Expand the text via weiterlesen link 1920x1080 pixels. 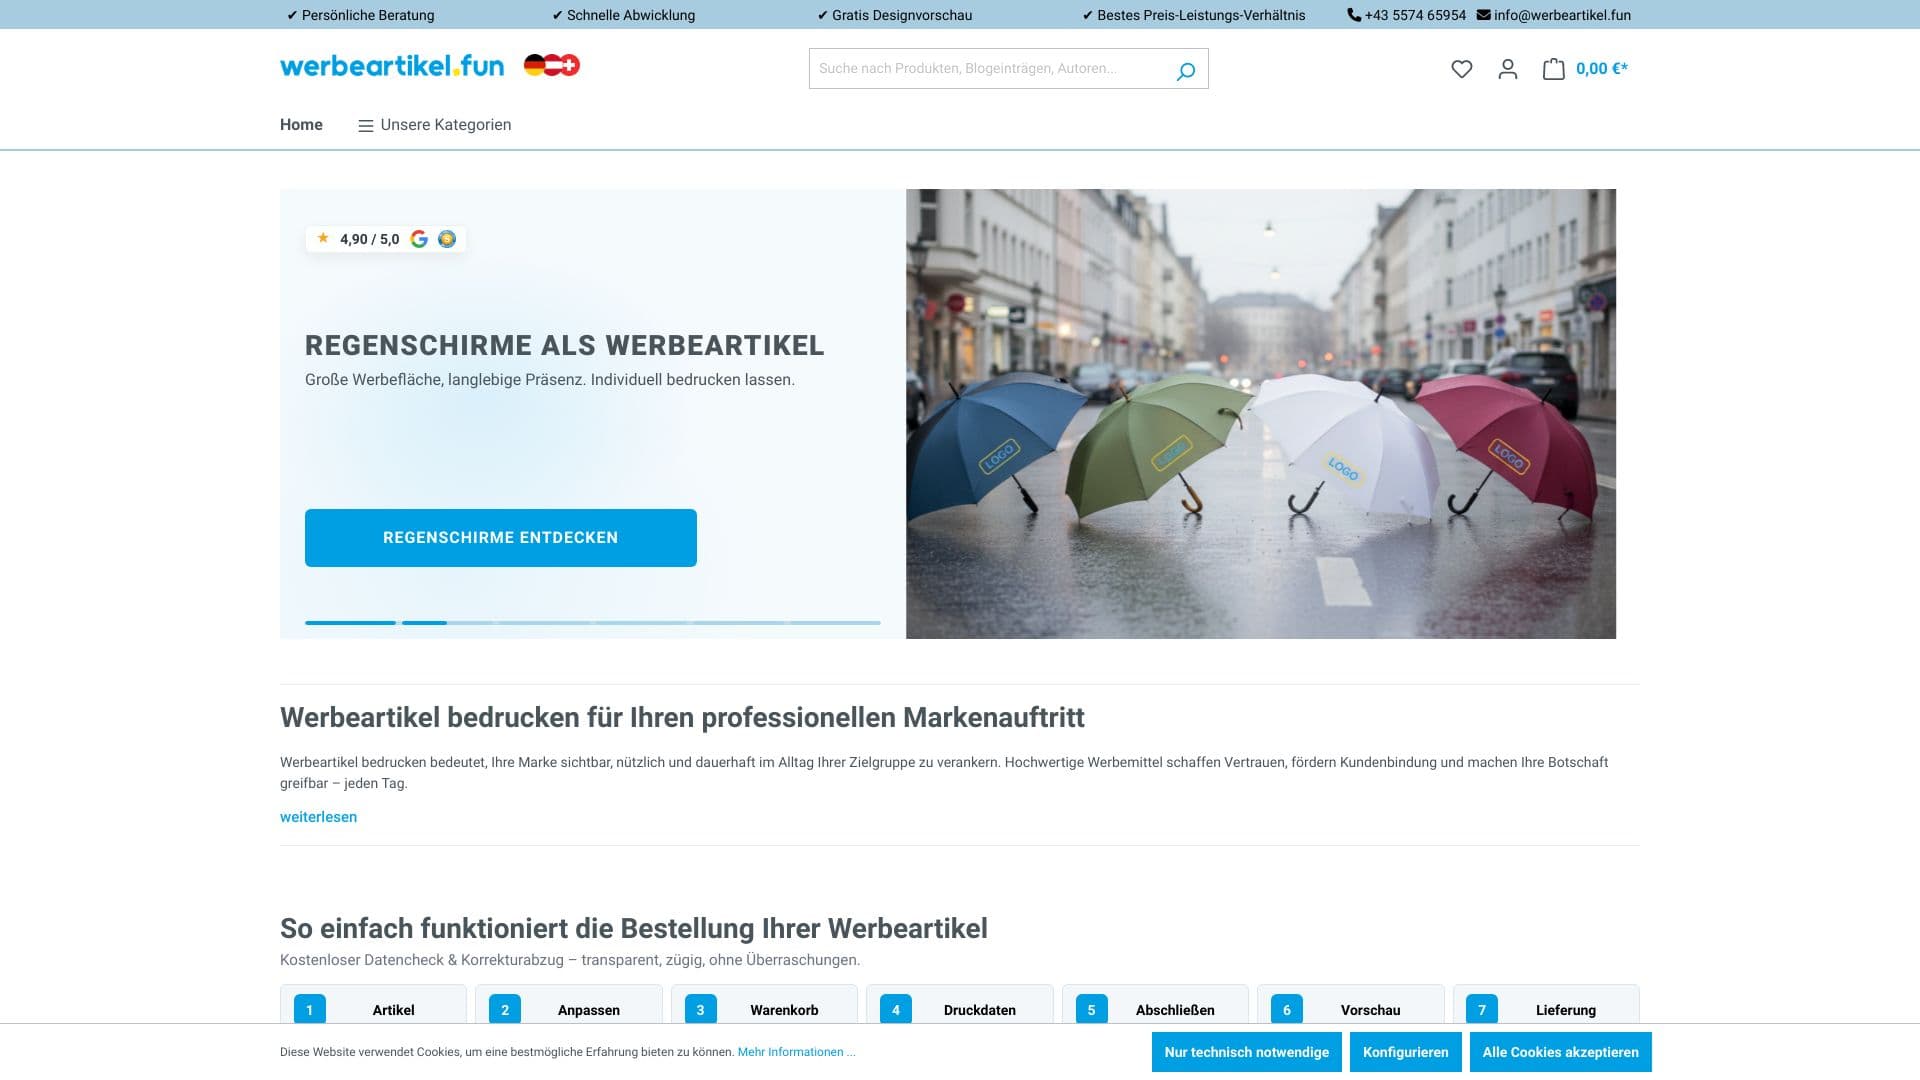[x=318, y=817]
